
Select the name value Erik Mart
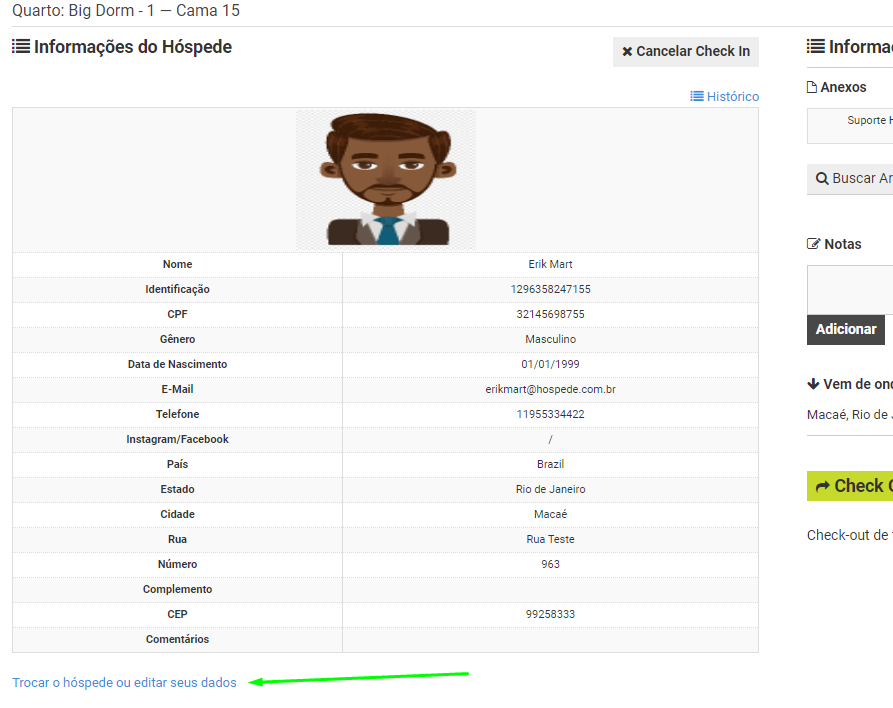(x=550, y=264)
